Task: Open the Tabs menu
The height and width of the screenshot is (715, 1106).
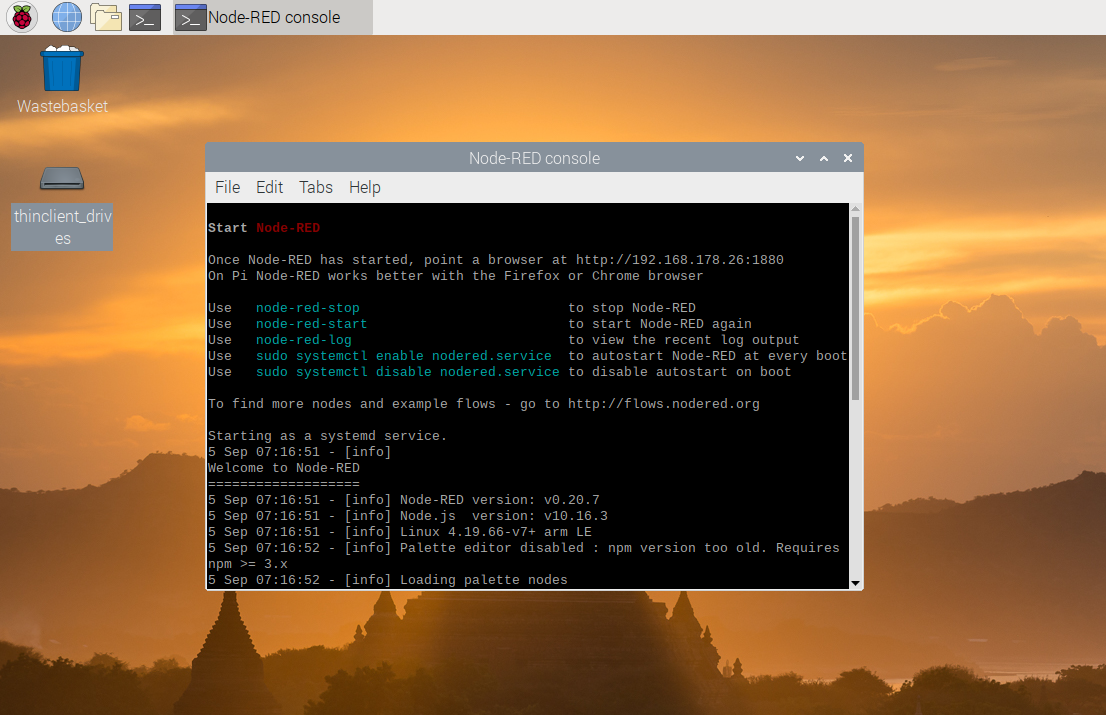Action: [316, 187]
